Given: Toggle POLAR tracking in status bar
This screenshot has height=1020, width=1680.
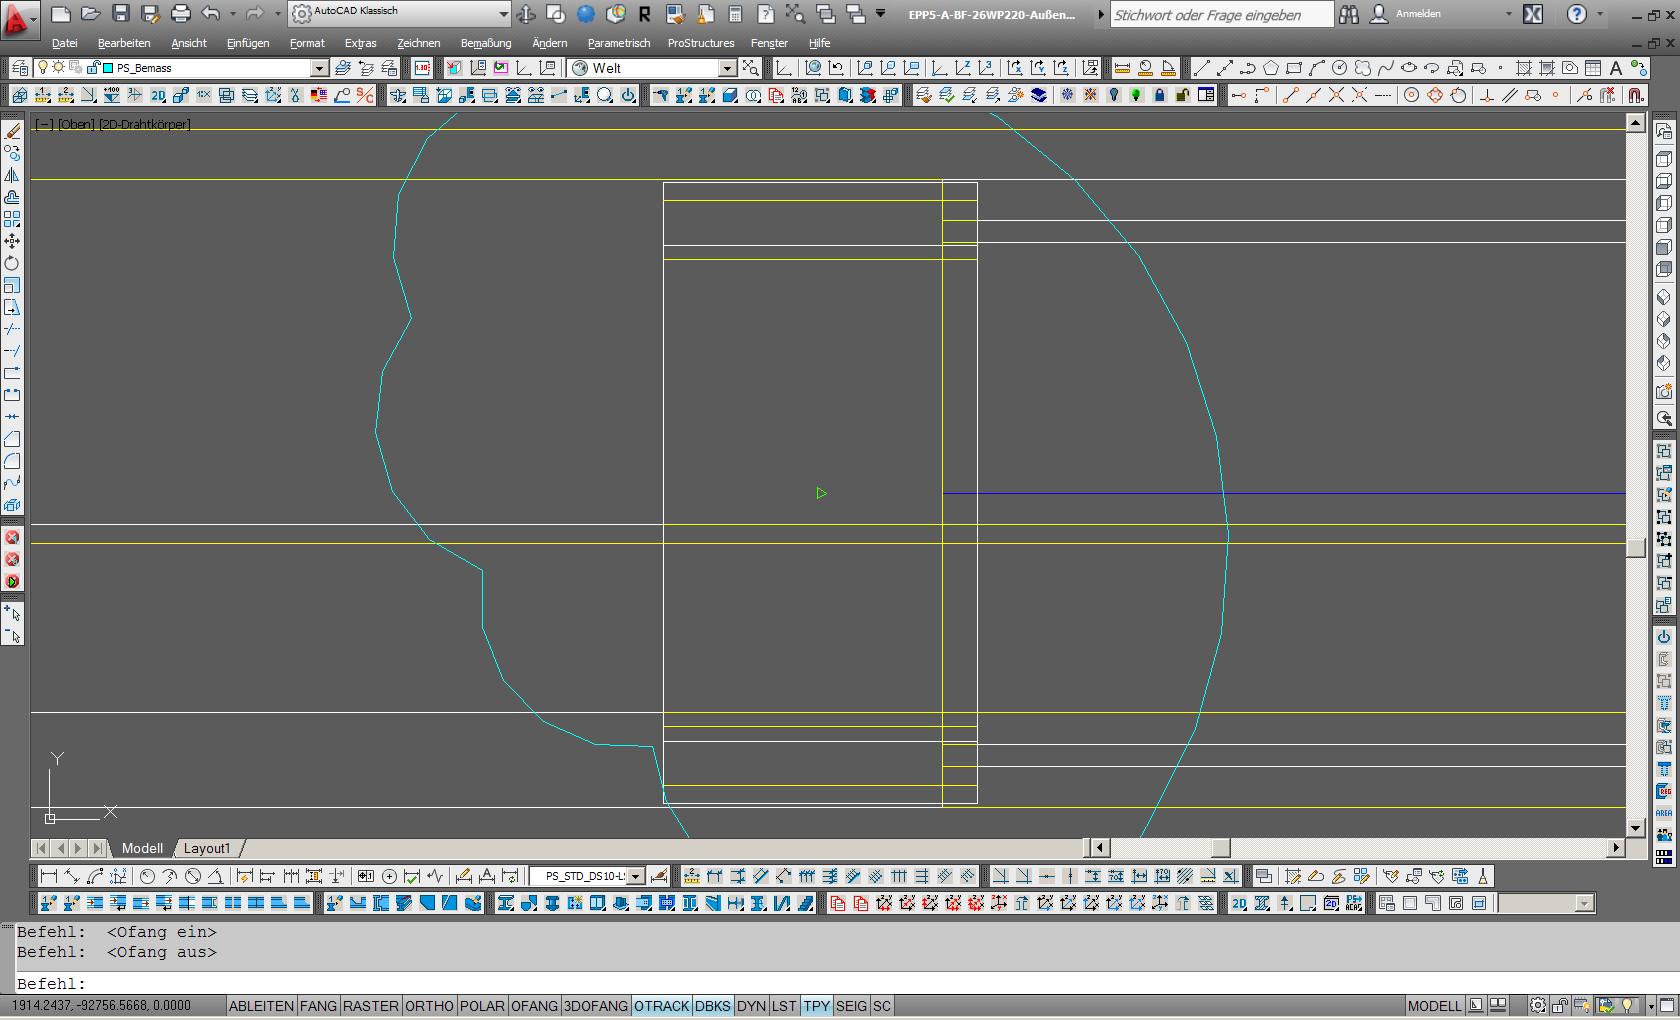Looking at the screenshot, I should click(x=482, y=1006).
